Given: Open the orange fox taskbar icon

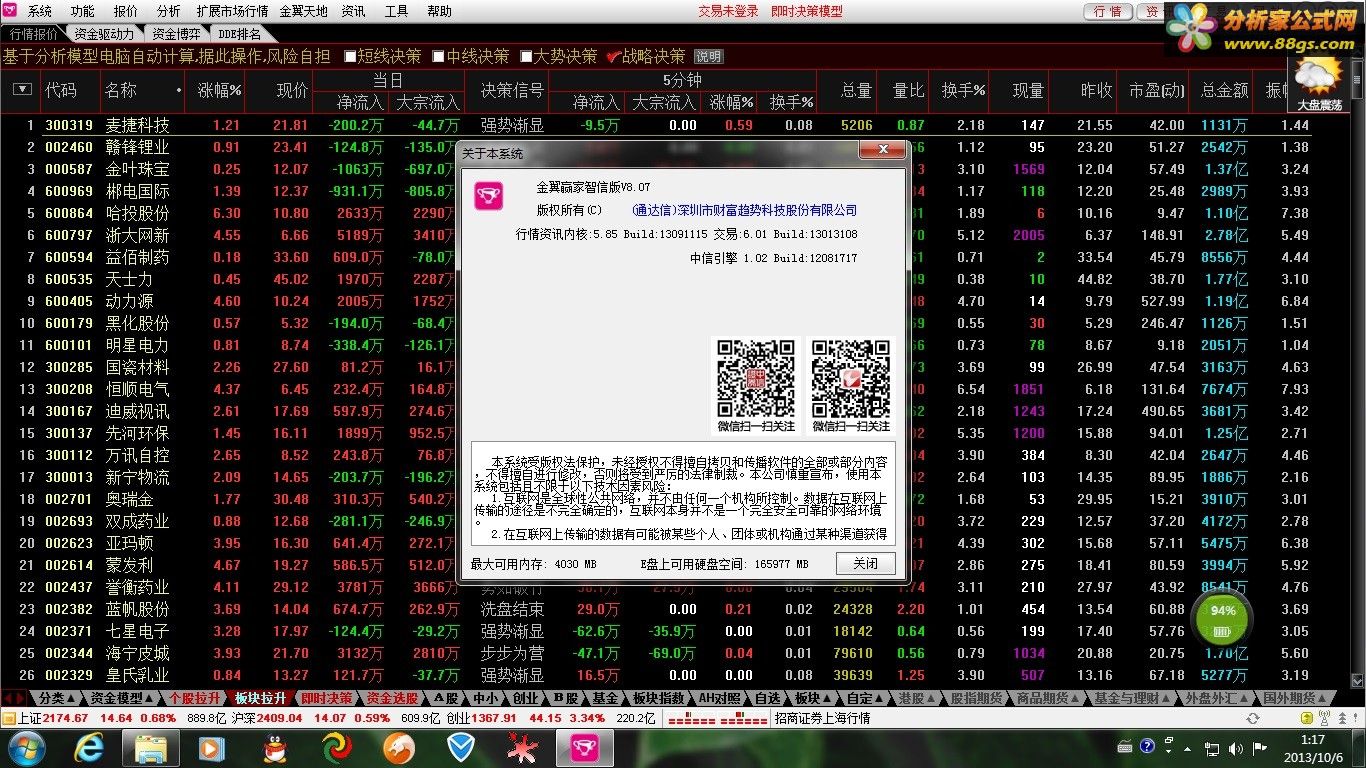Looking at the screenshot, I should pyautogui.click(x=399, y=747).
